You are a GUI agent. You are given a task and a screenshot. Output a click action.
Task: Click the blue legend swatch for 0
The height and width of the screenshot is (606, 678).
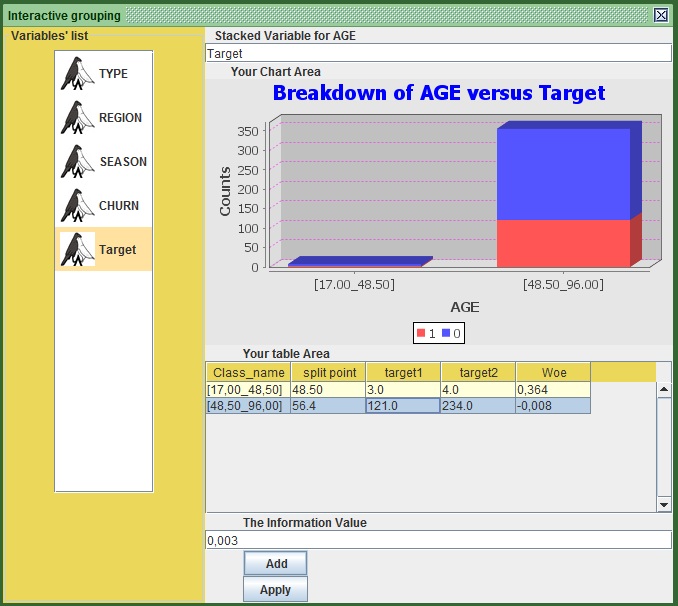[x=446, y=333]
